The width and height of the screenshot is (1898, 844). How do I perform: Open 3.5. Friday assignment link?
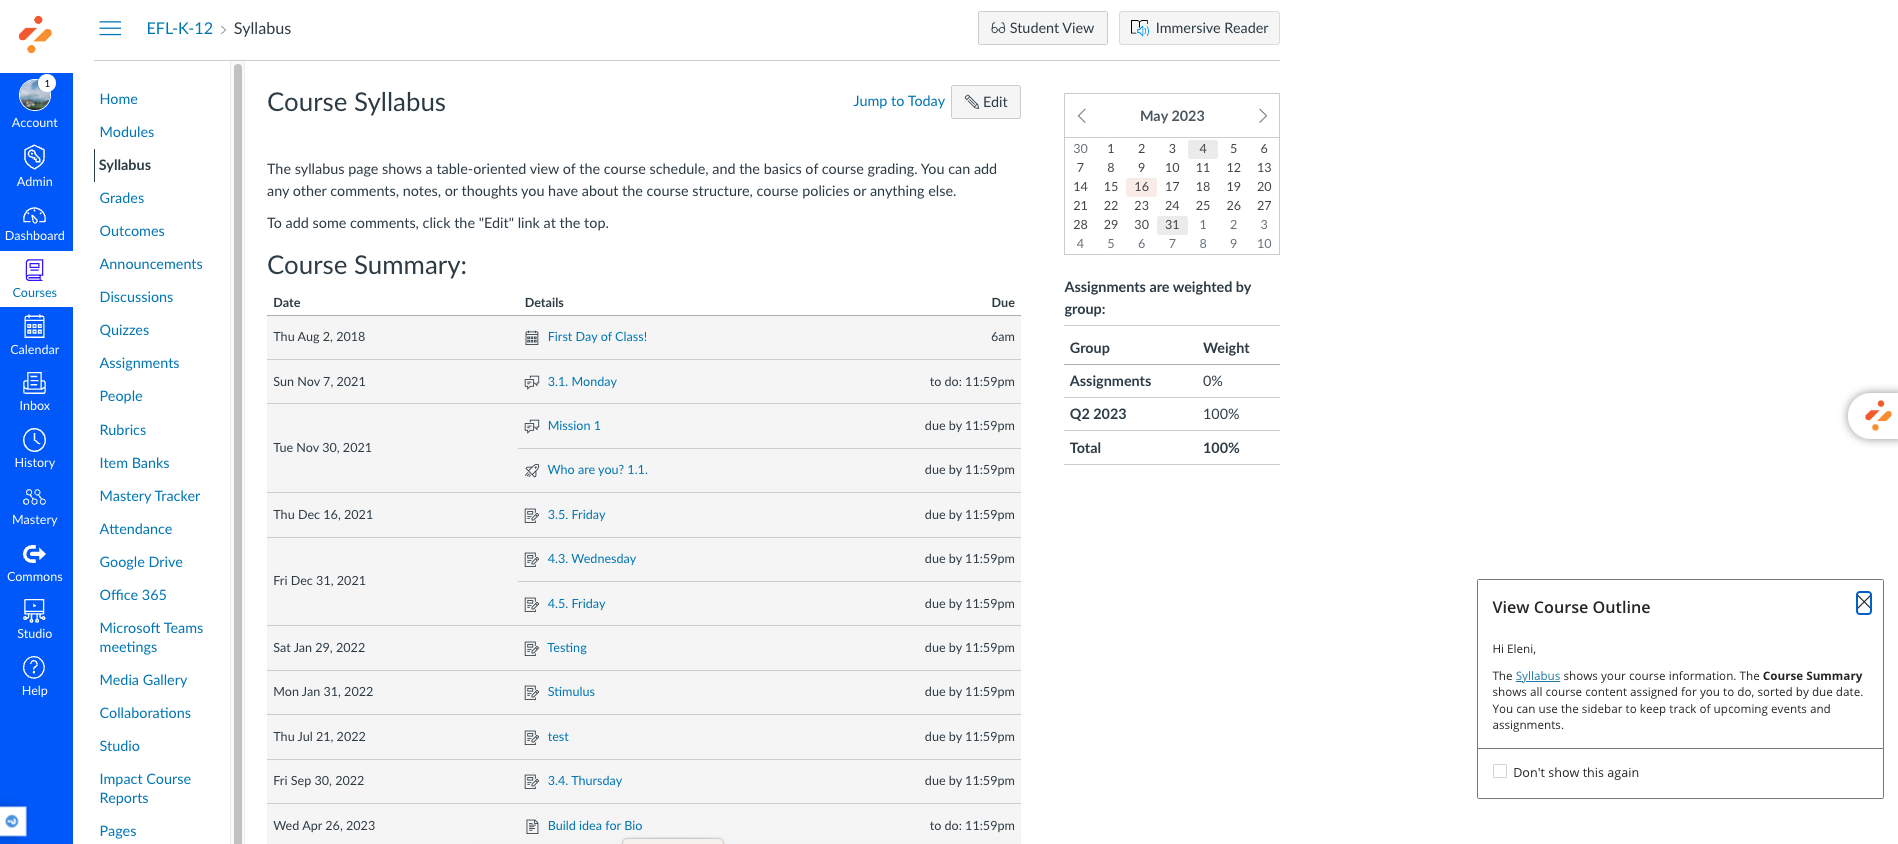576,515
